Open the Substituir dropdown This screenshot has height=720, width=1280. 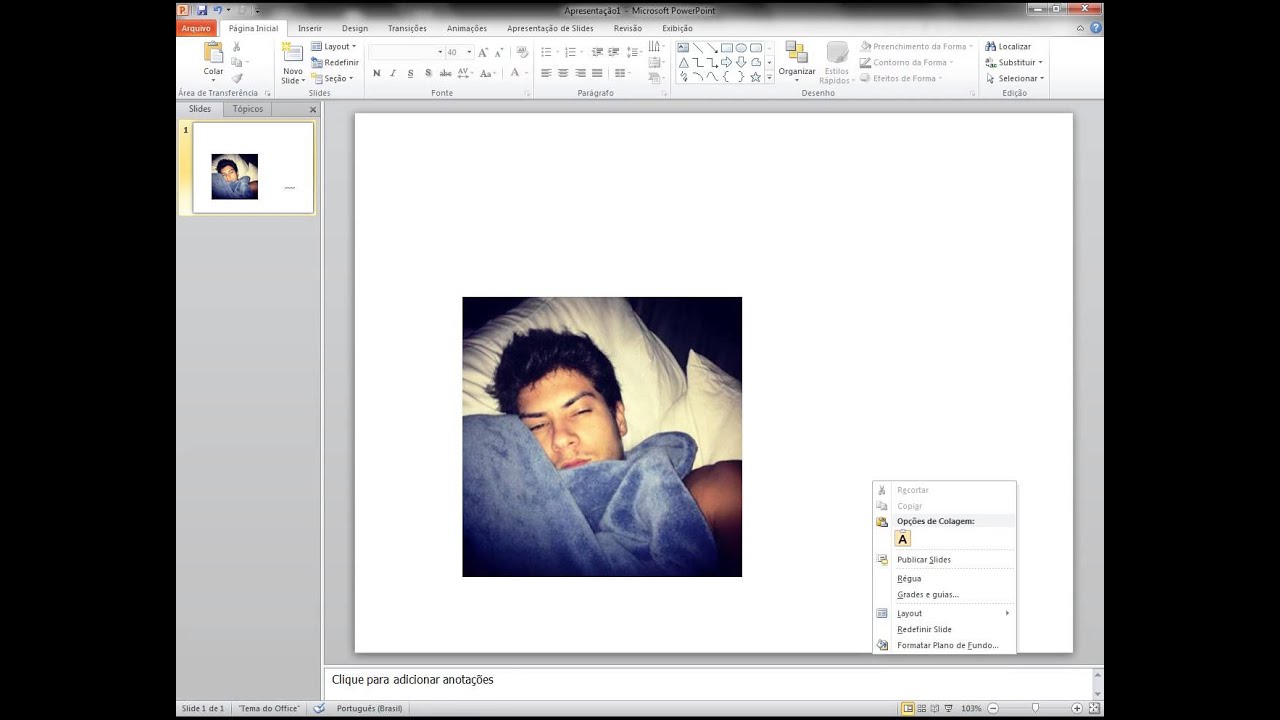coord(1014,62)
